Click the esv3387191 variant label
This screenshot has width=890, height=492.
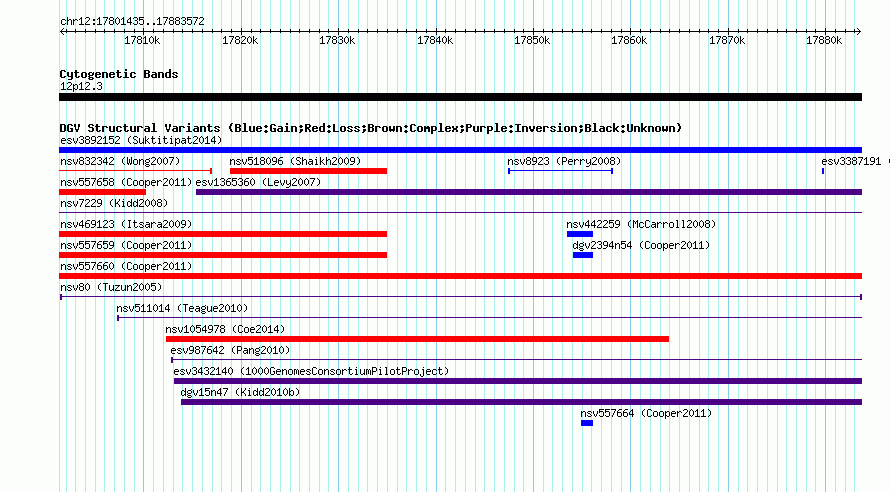click(851, 161)
